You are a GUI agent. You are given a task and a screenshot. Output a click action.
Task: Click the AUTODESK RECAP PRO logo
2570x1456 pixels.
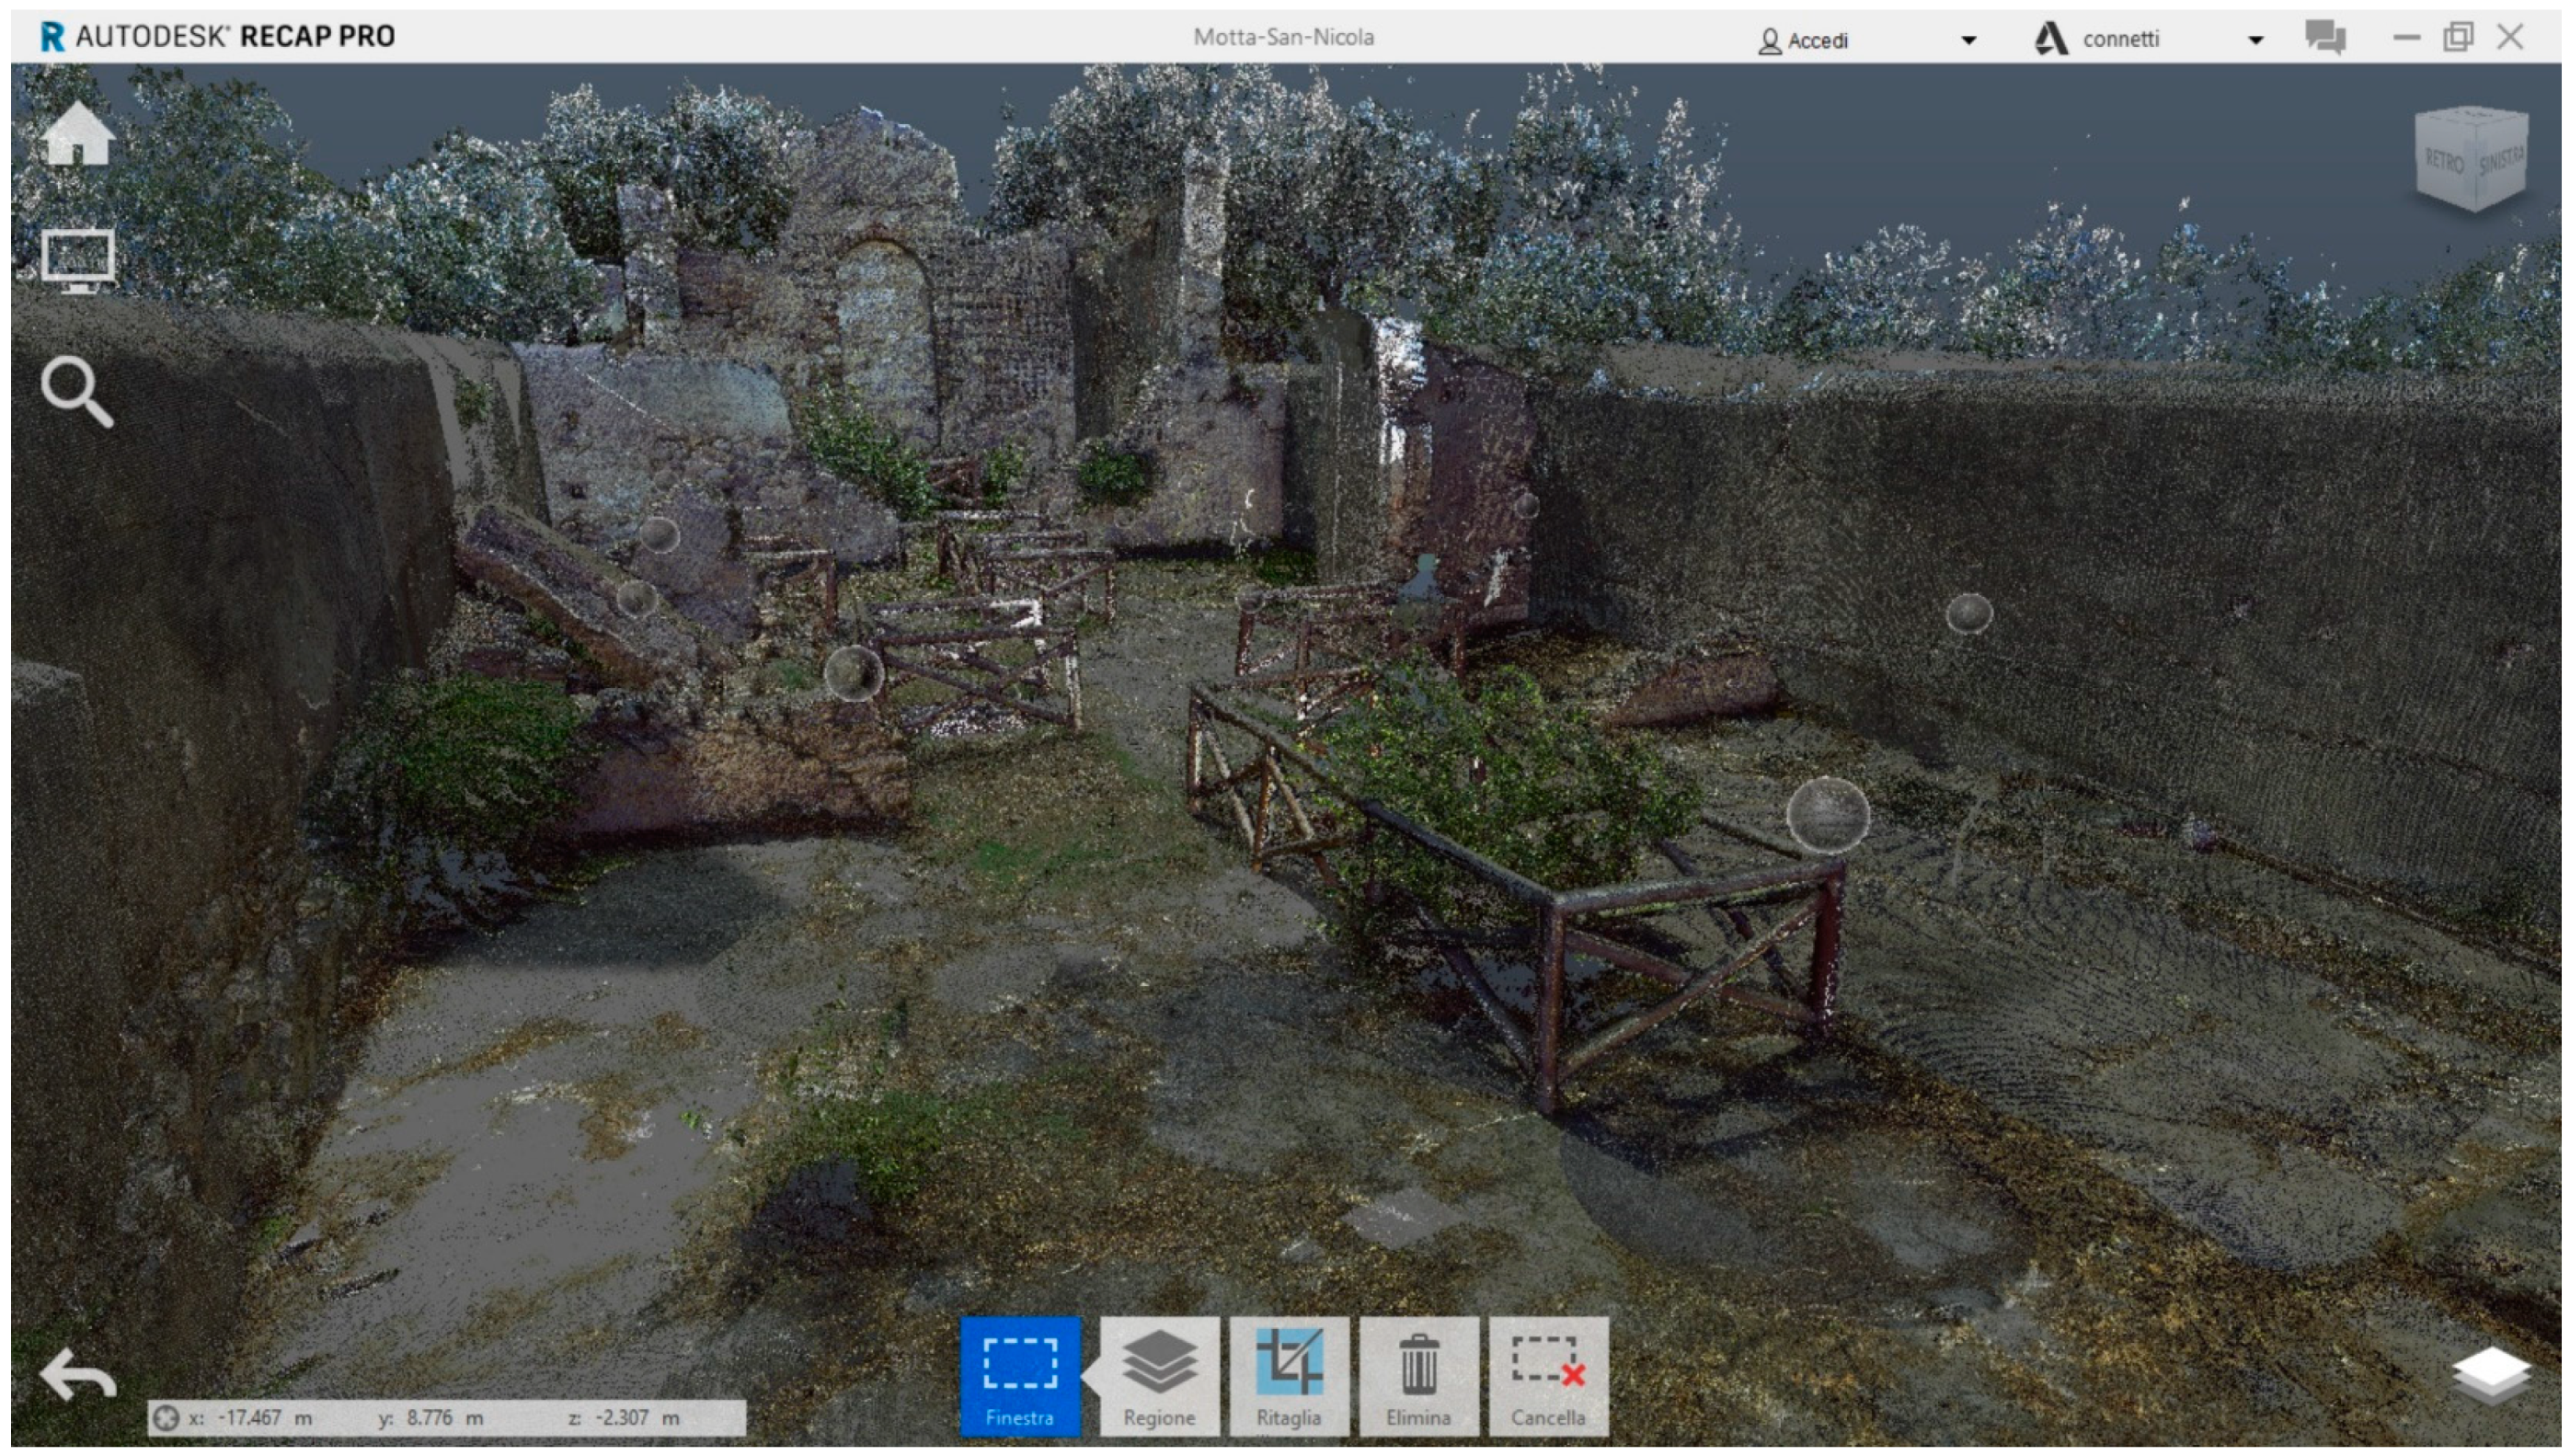218,37
